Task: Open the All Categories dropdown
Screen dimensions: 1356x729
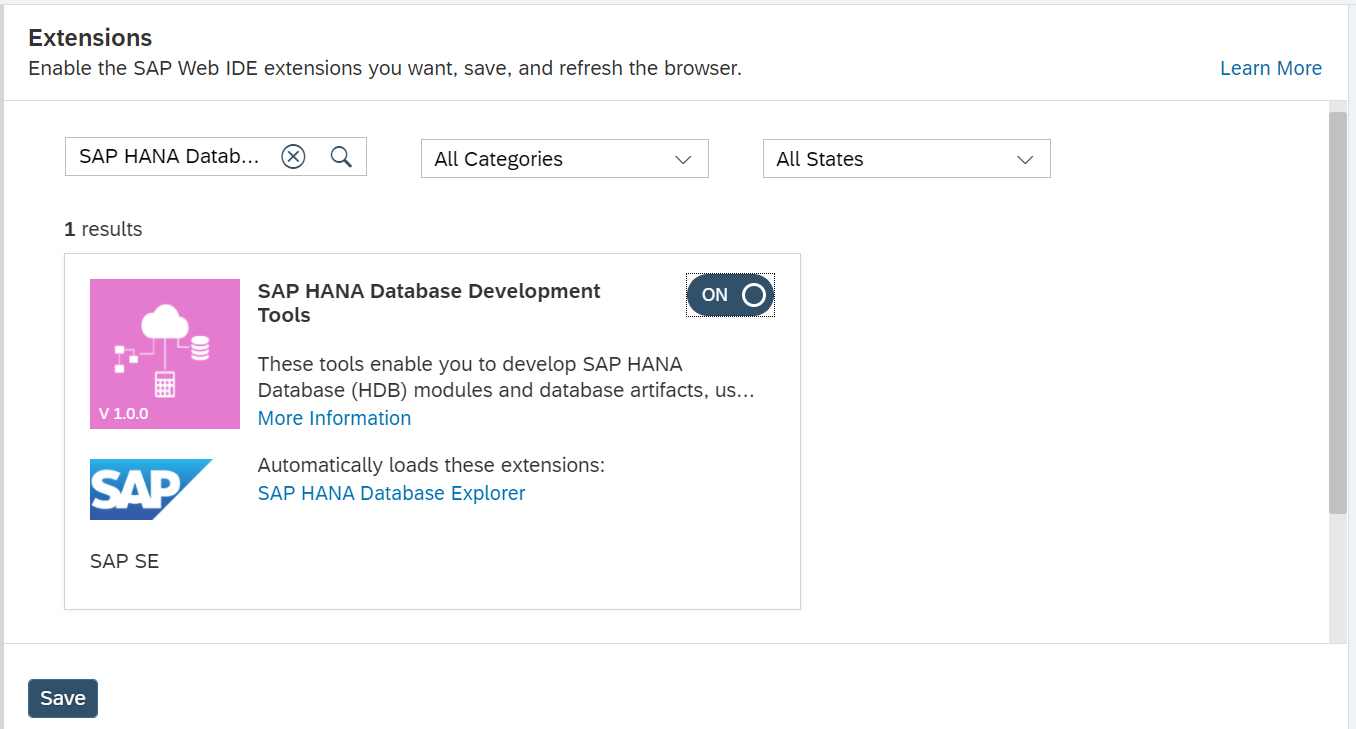Action: tap(564, 158)
